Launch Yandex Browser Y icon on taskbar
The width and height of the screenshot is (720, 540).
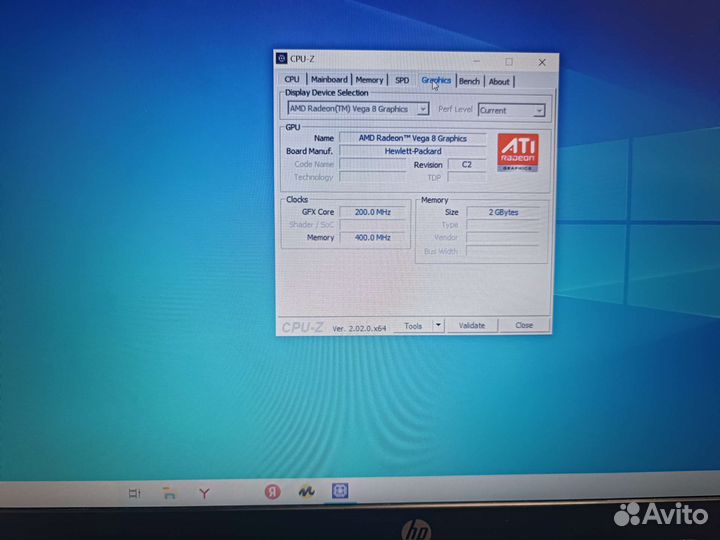click(x=204, y=494)
